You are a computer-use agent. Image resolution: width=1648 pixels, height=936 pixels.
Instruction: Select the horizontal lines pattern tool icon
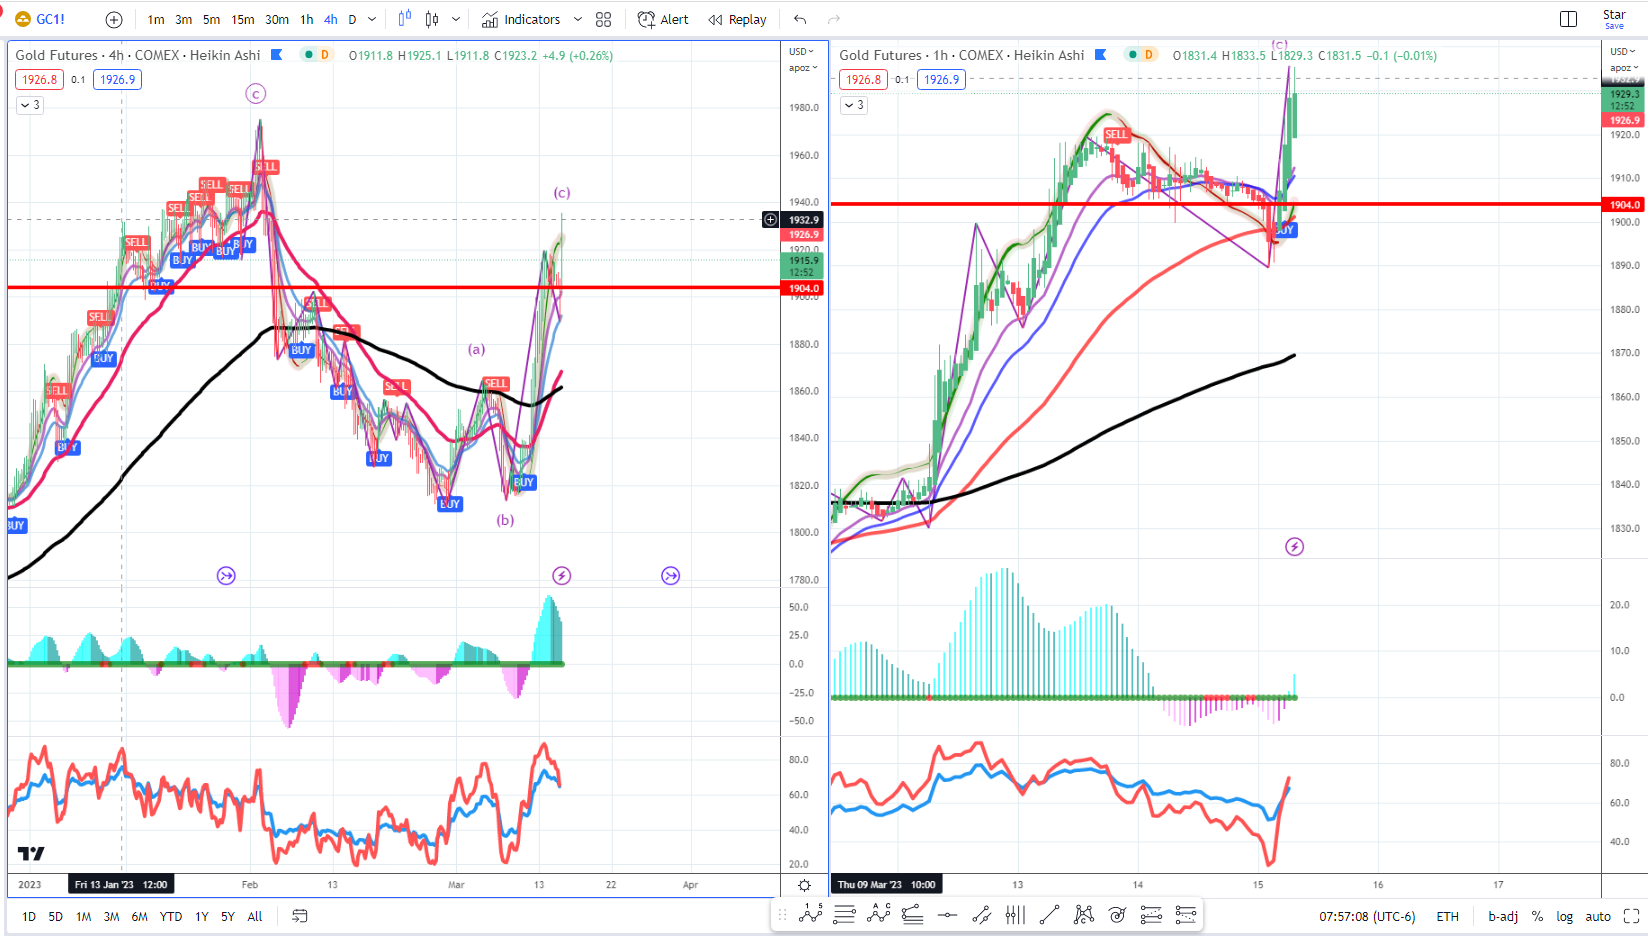click(845, 915)
